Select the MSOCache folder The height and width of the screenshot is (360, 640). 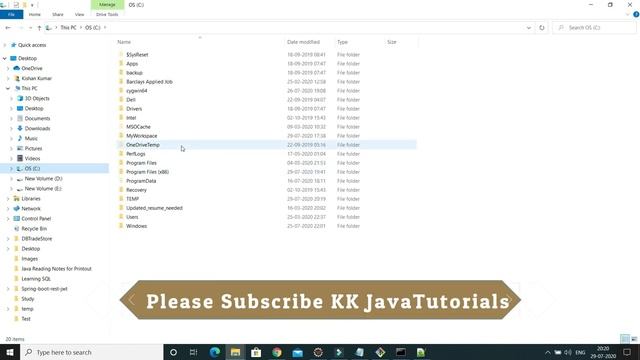(x=138, y=127)
